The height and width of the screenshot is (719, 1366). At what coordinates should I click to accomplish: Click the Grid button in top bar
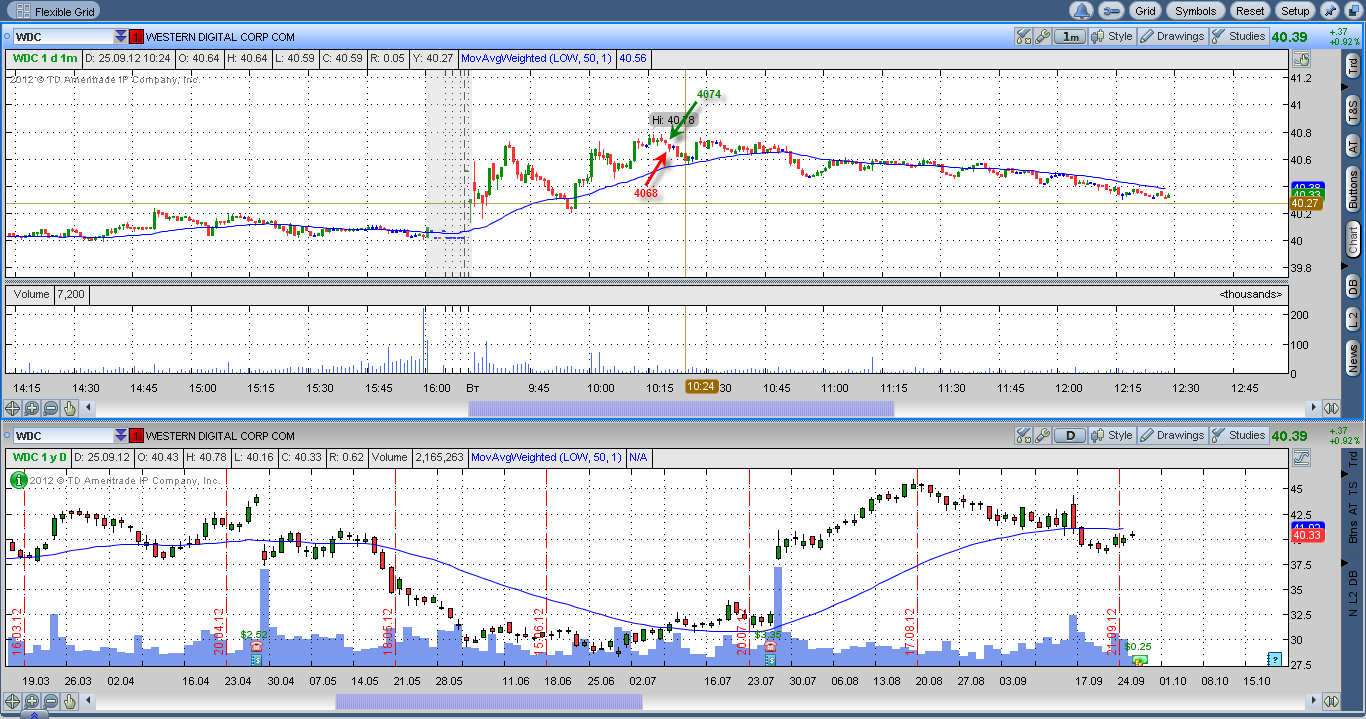click(1145, 11)
